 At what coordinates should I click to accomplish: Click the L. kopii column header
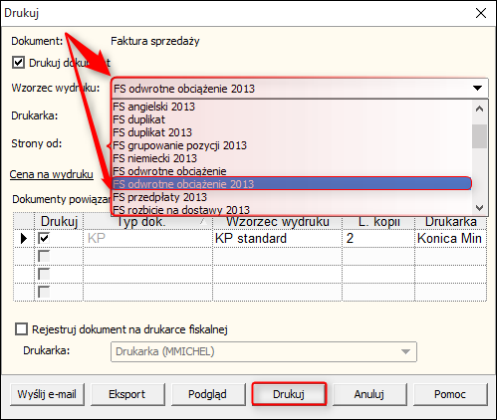pos(378,221)
